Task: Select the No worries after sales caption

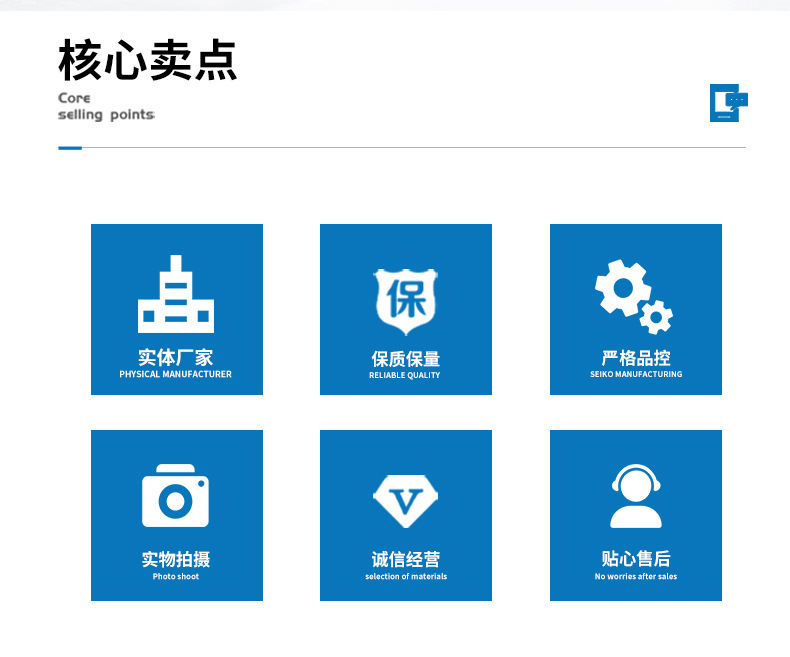Action: point(636,576)
